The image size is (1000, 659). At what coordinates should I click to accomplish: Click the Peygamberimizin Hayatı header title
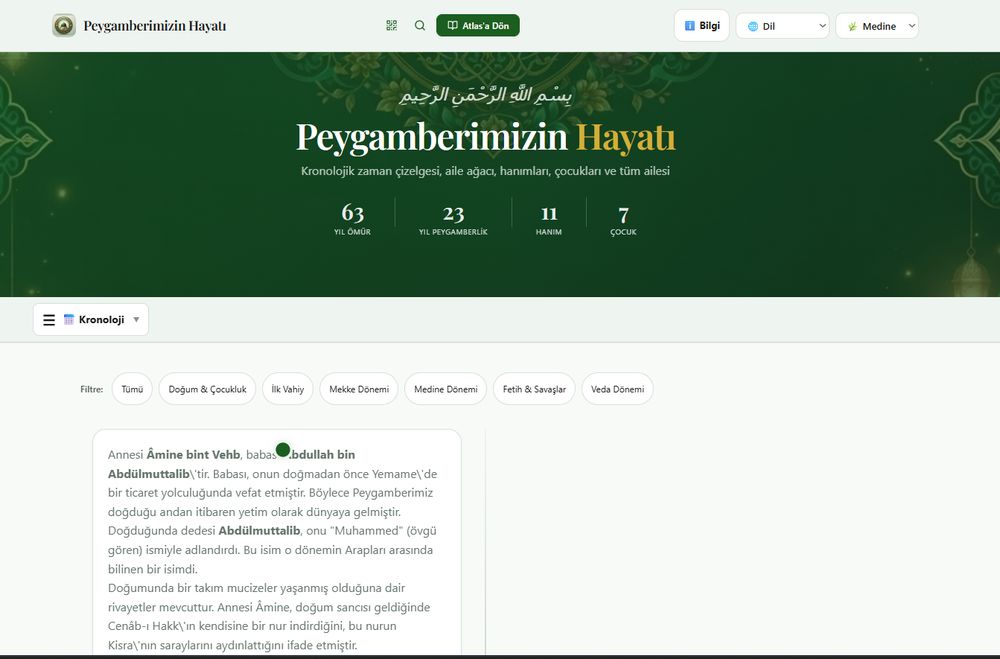coord(155,26)
